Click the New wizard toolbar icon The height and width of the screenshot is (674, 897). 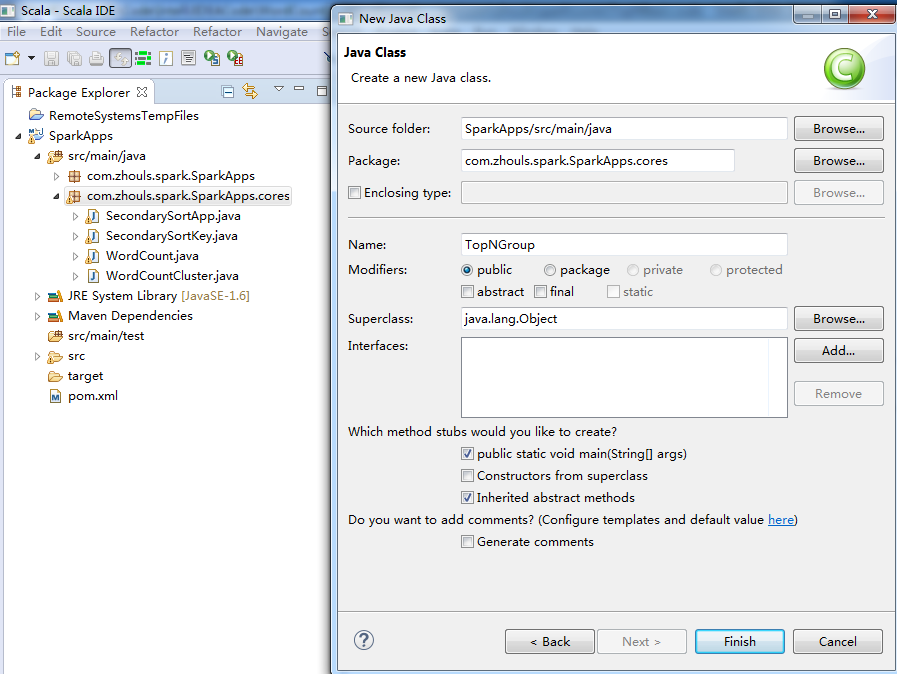click(13, 58)
